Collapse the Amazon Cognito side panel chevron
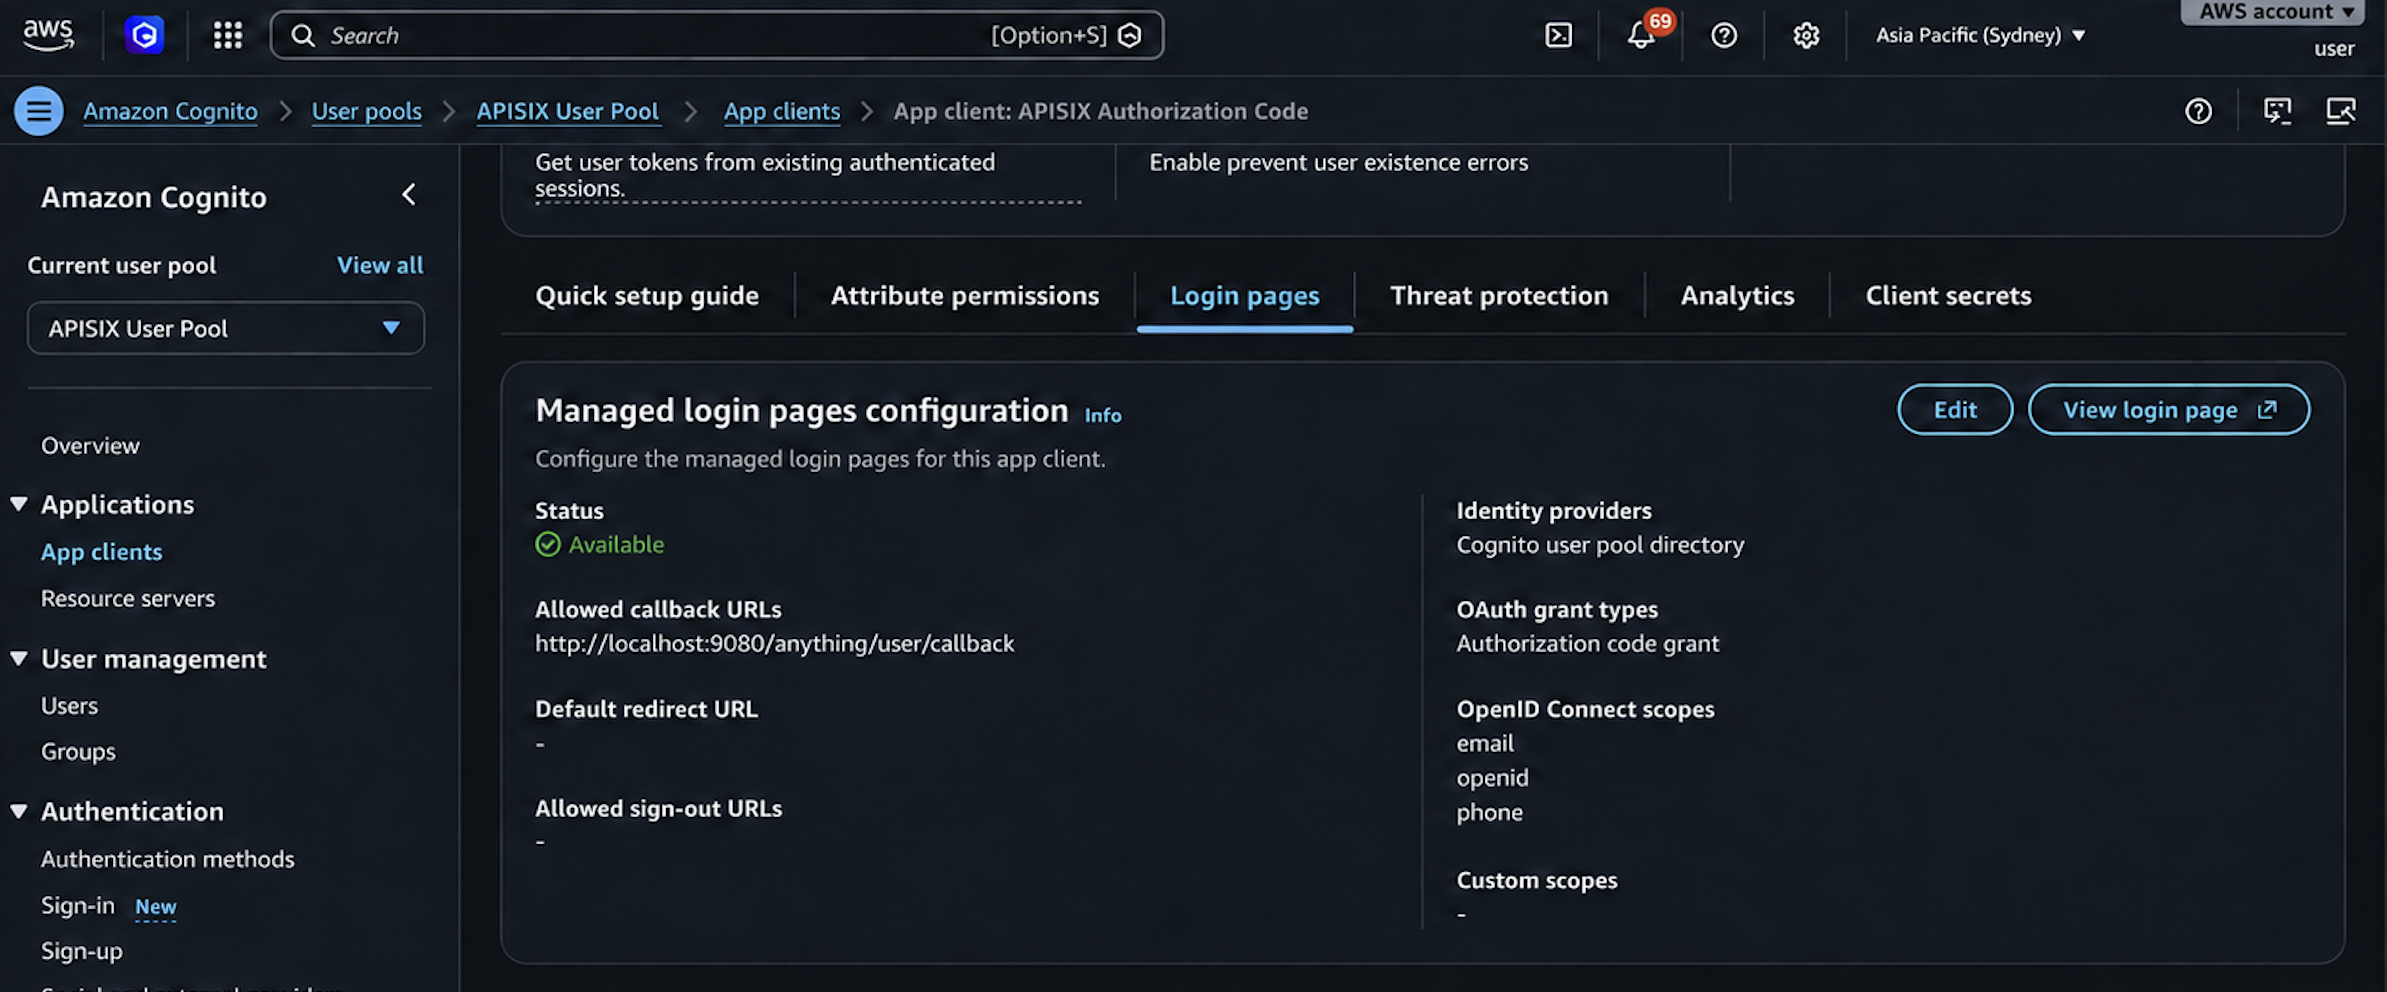The height and width of the screenshot is (992, 2387). pyautogui.click(x=408, y=195)
